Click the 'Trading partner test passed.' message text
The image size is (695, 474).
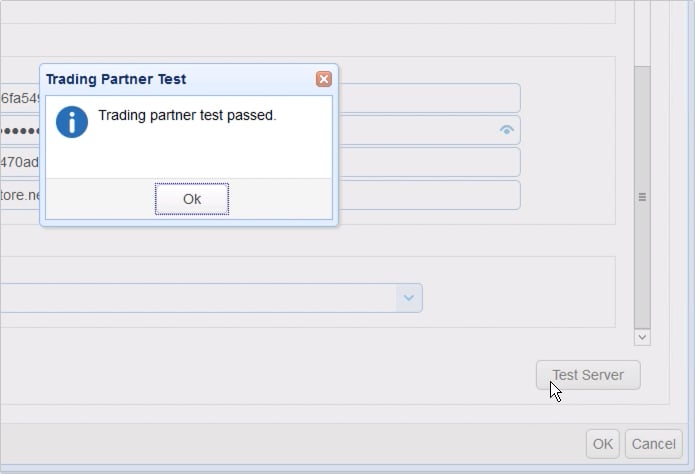point(187,115)
